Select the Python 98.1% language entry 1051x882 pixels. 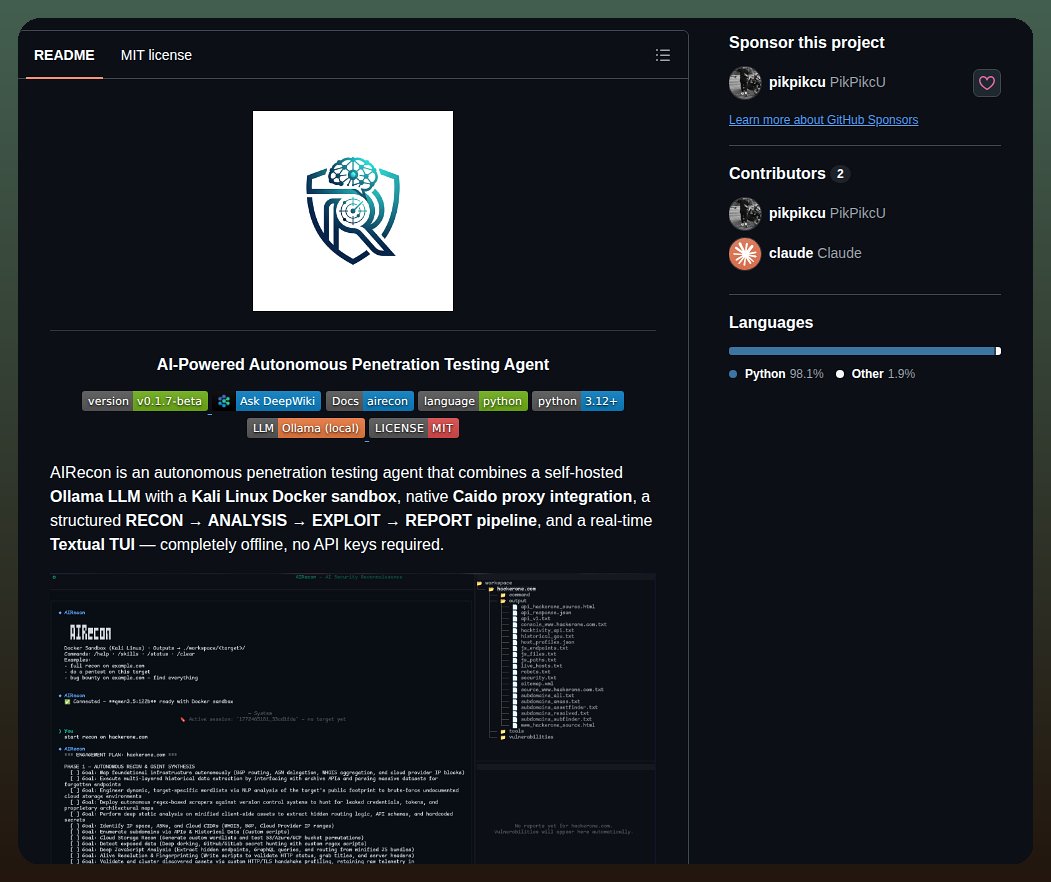(x=776, y=374)
